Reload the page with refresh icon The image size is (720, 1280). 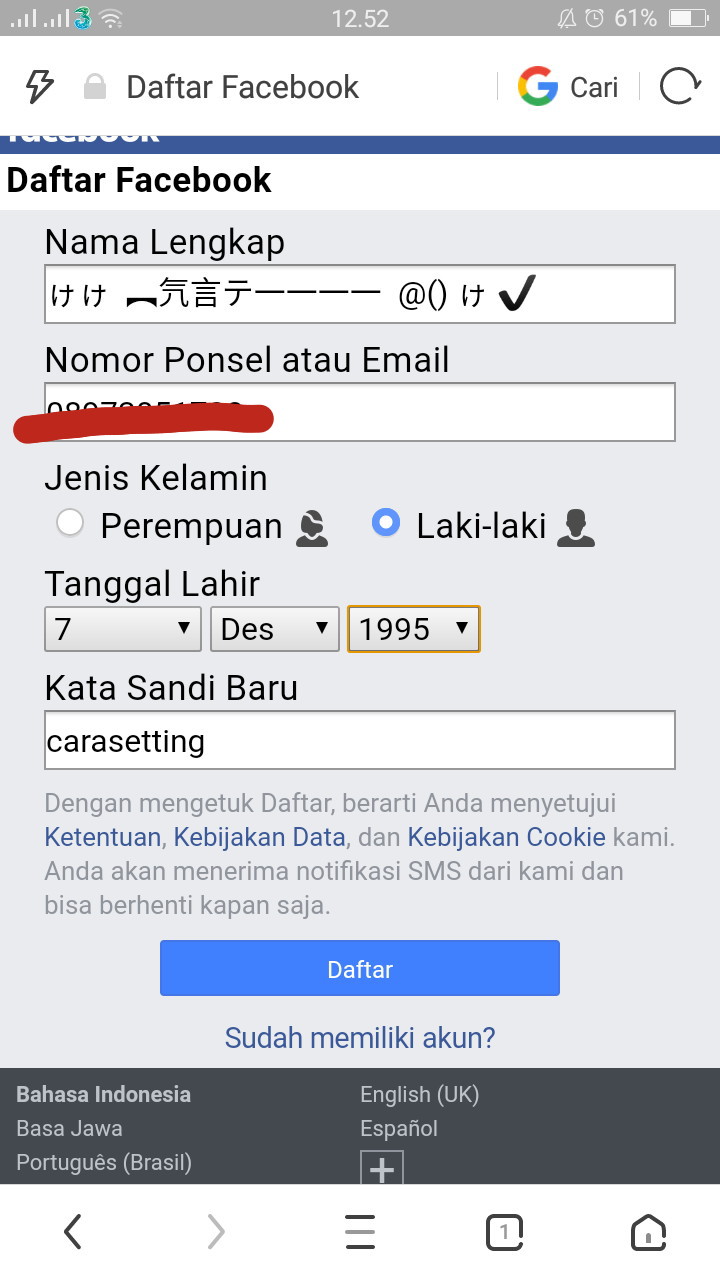[680, 87]
